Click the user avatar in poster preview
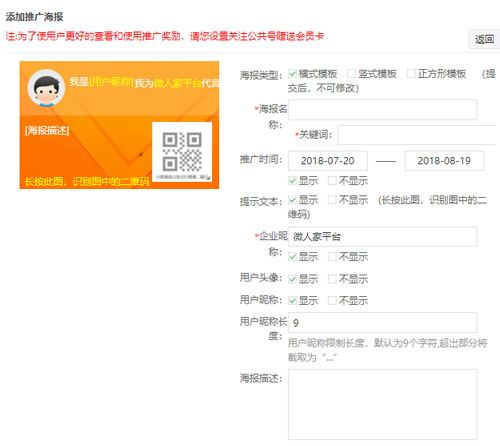The width and height of the screenshot is (500, 446). pyautogui.click(x=46, y=88)
